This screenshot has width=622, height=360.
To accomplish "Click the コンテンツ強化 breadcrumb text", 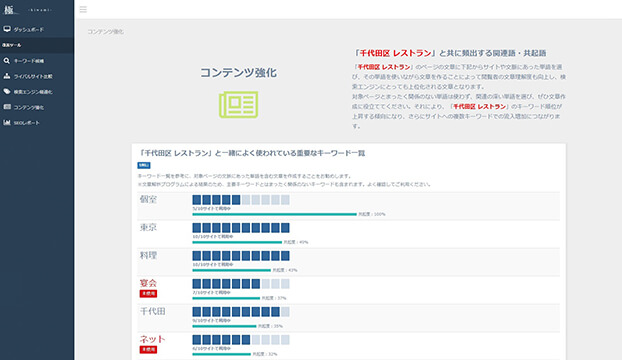I will click(x=105, y=32).
